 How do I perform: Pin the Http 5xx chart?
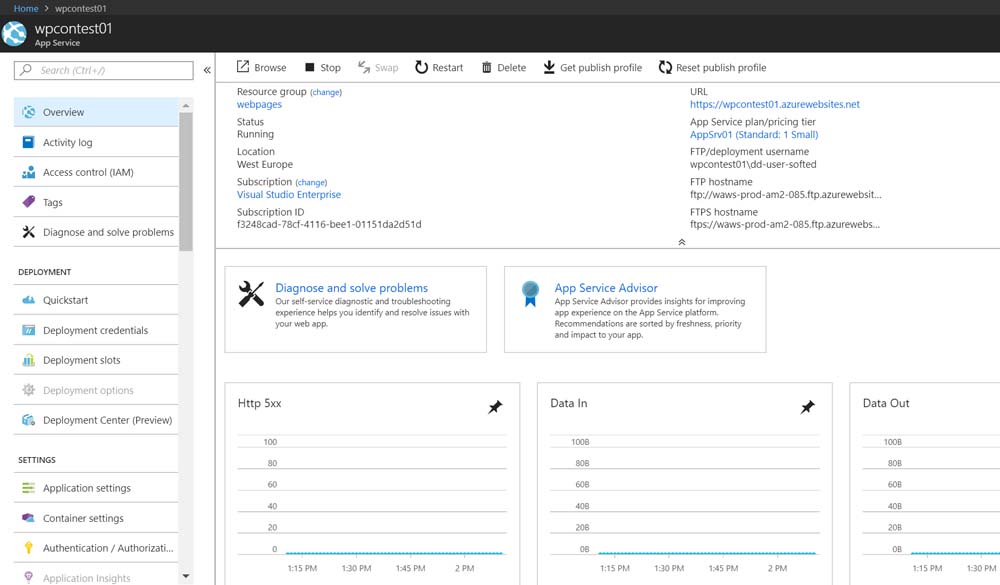495,407
